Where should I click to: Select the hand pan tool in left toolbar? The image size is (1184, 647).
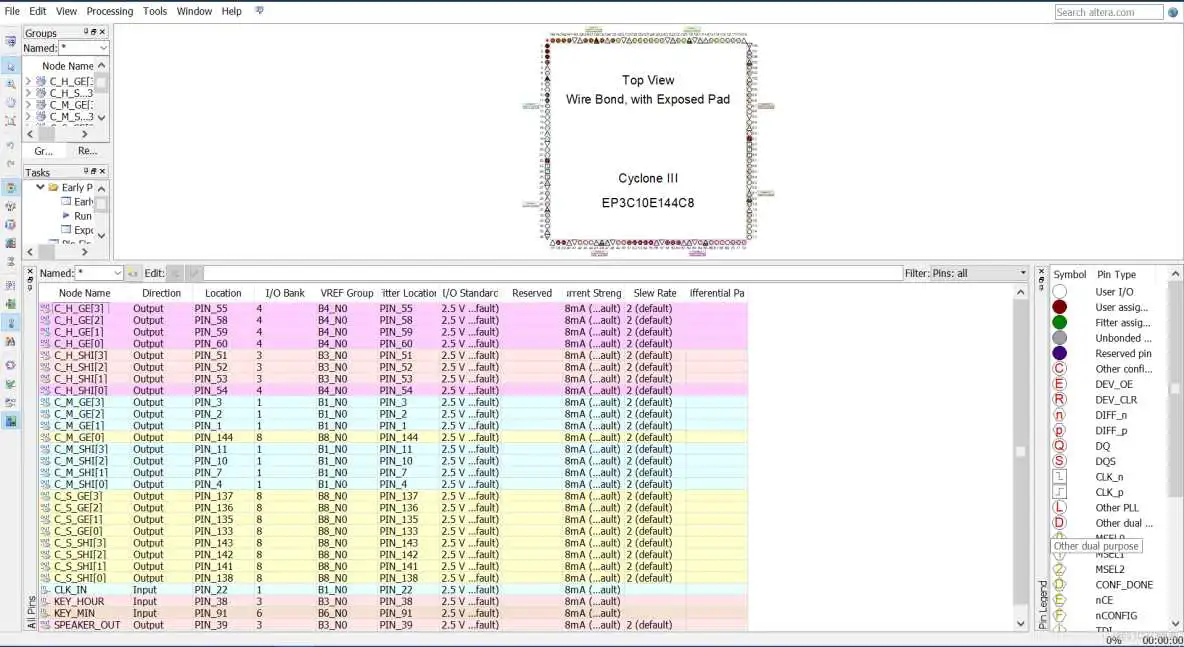[11, 103]
